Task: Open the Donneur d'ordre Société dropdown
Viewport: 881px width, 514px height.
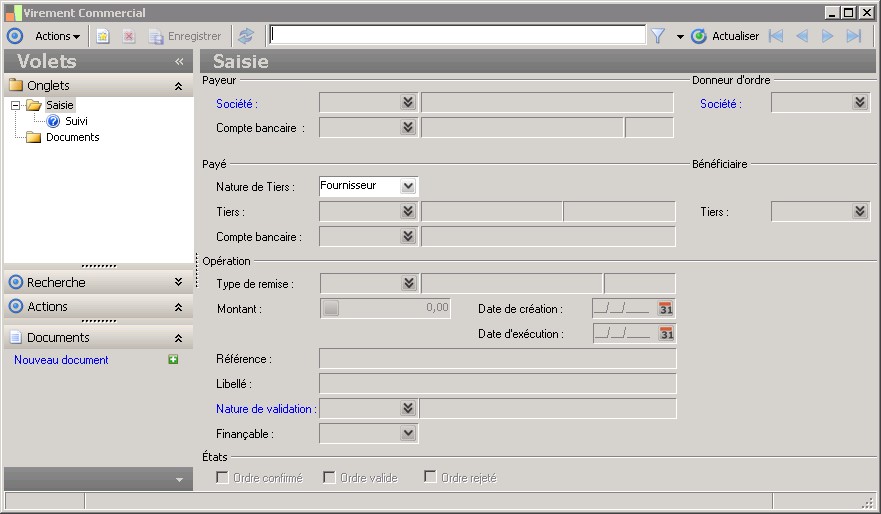Action: click(860, 102)
